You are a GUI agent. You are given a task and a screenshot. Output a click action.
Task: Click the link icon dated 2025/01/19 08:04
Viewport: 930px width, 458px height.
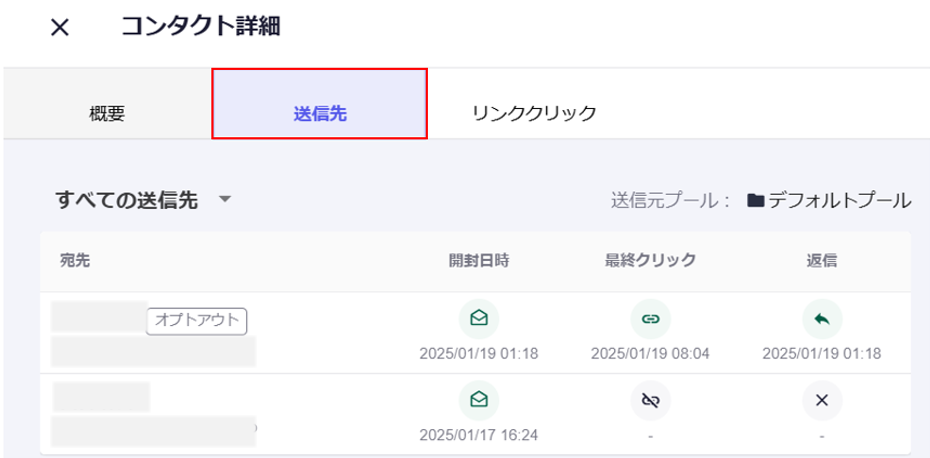pos(650,319)
